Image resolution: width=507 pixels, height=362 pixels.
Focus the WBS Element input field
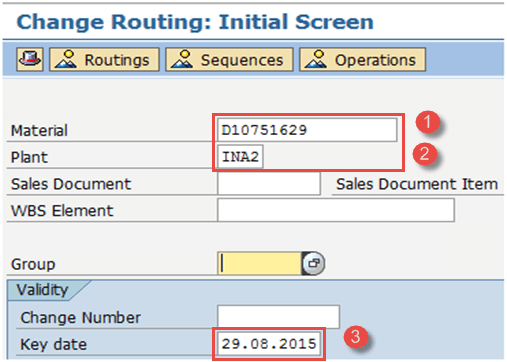pos(336,210)
